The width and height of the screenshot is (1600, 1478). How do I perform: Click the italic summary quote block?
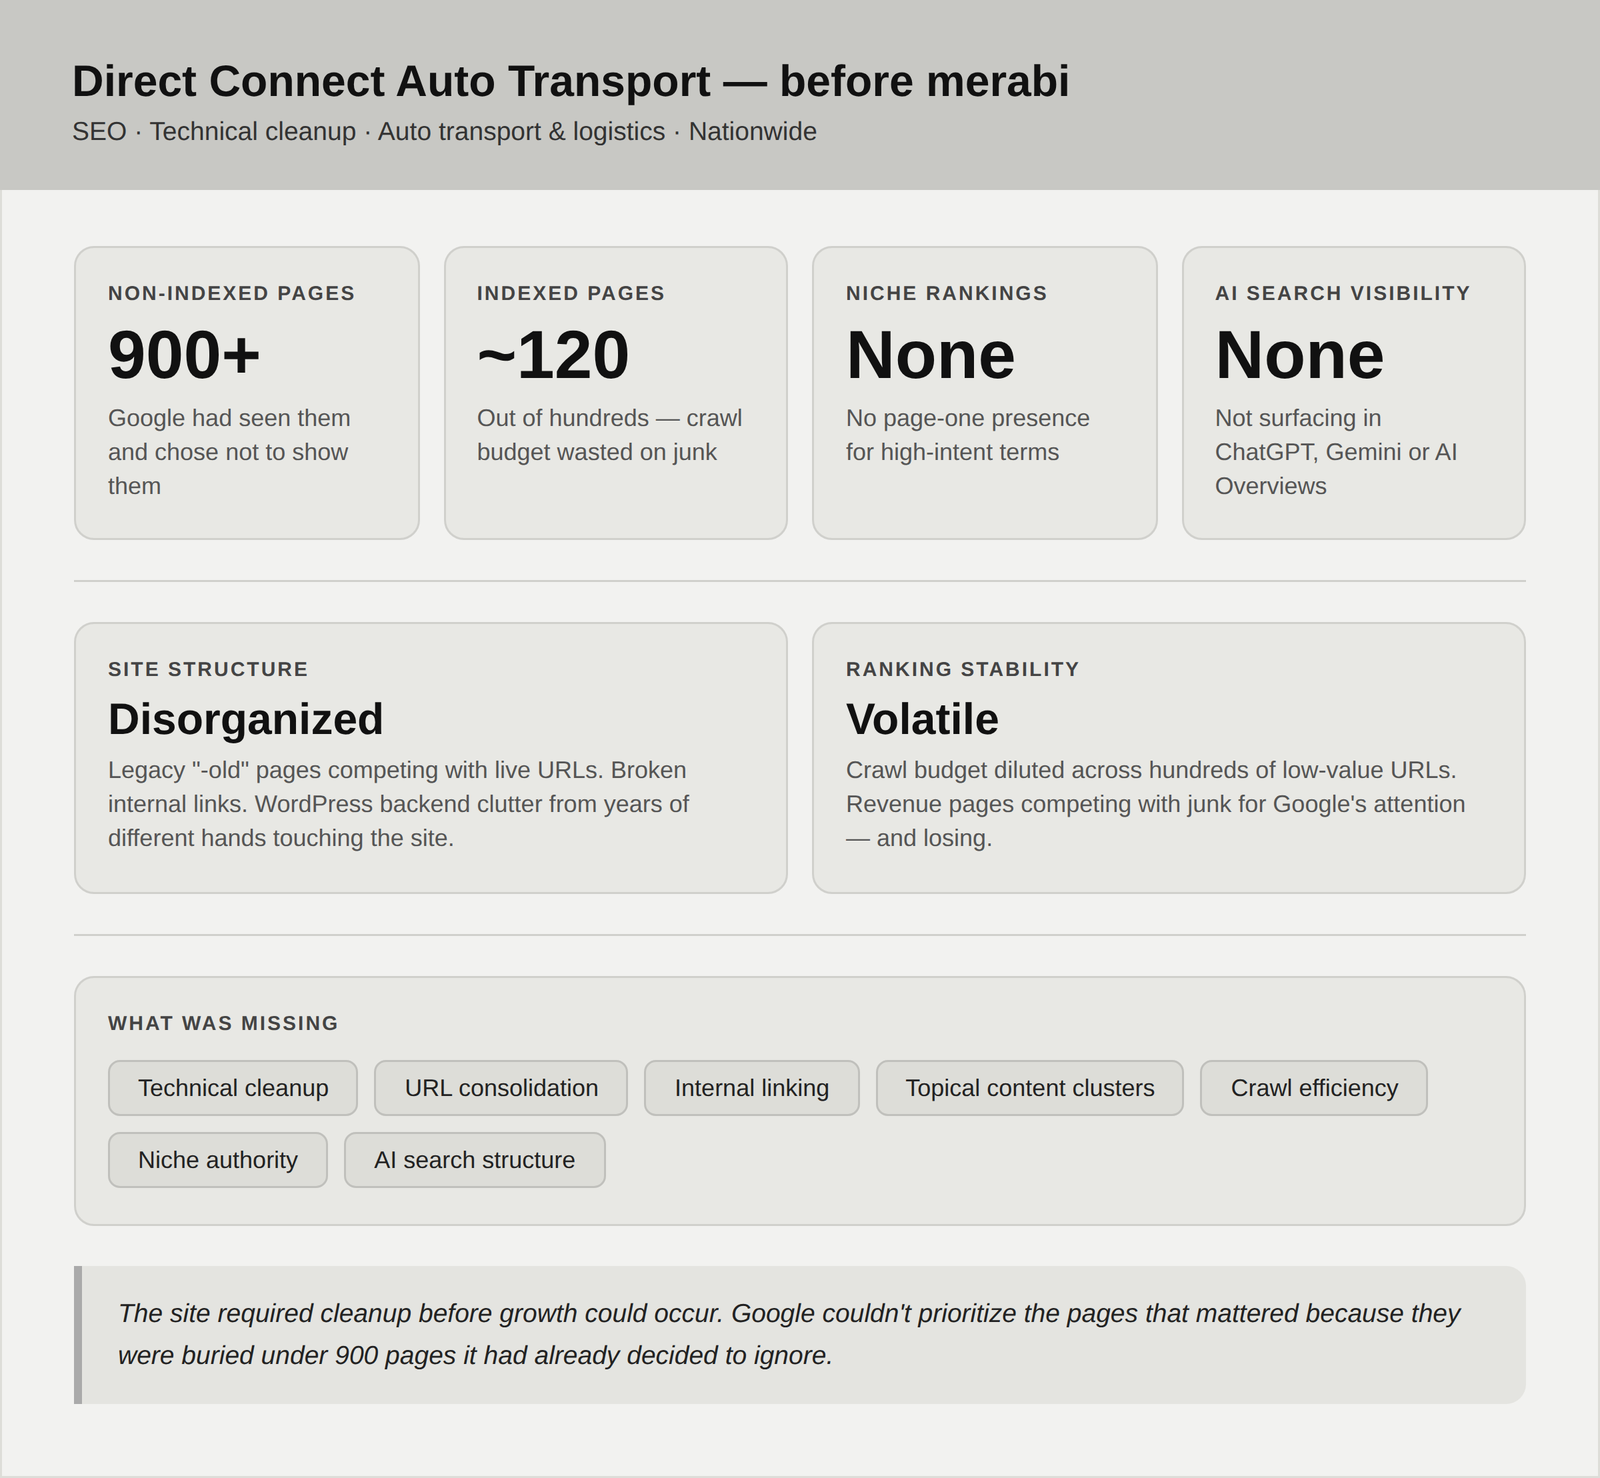pyautogui.click(x=800, y=1335)
